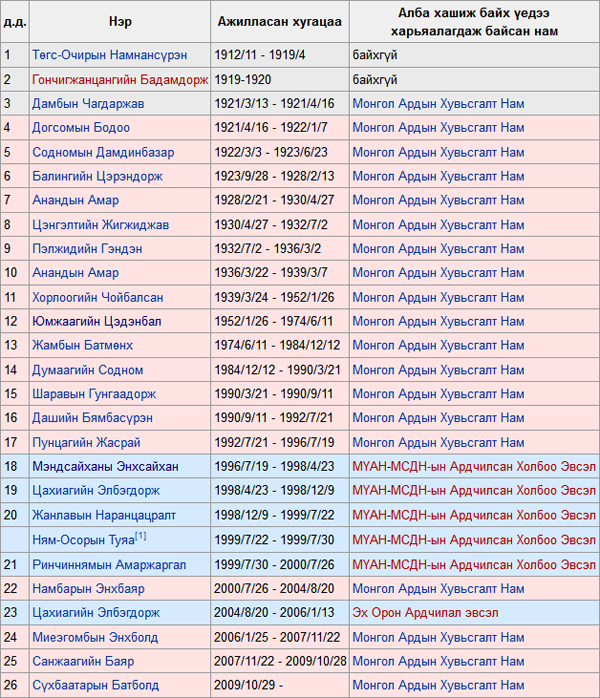
Task: Click байхгүй in Бадамдорж's row
Action: point(375,80)
